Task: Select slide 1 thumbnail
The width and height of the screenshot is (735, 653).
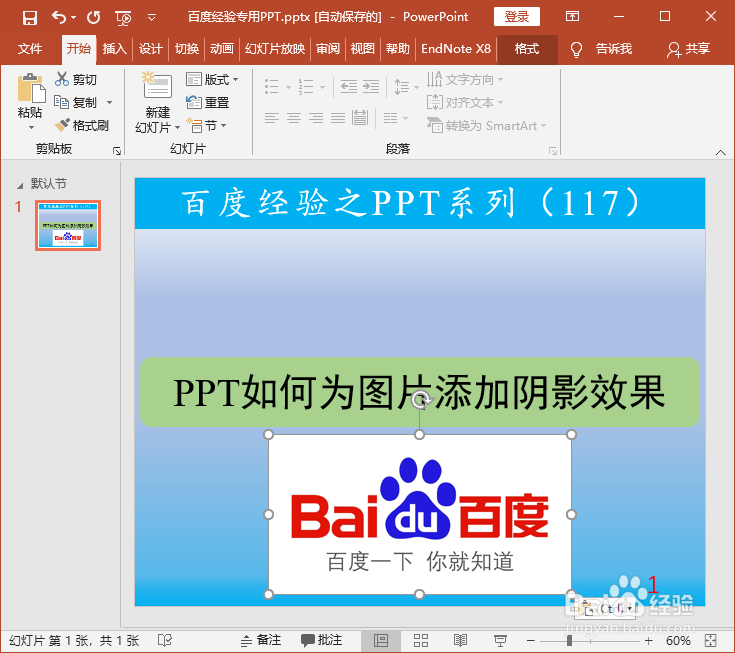Action: point(68,225)
